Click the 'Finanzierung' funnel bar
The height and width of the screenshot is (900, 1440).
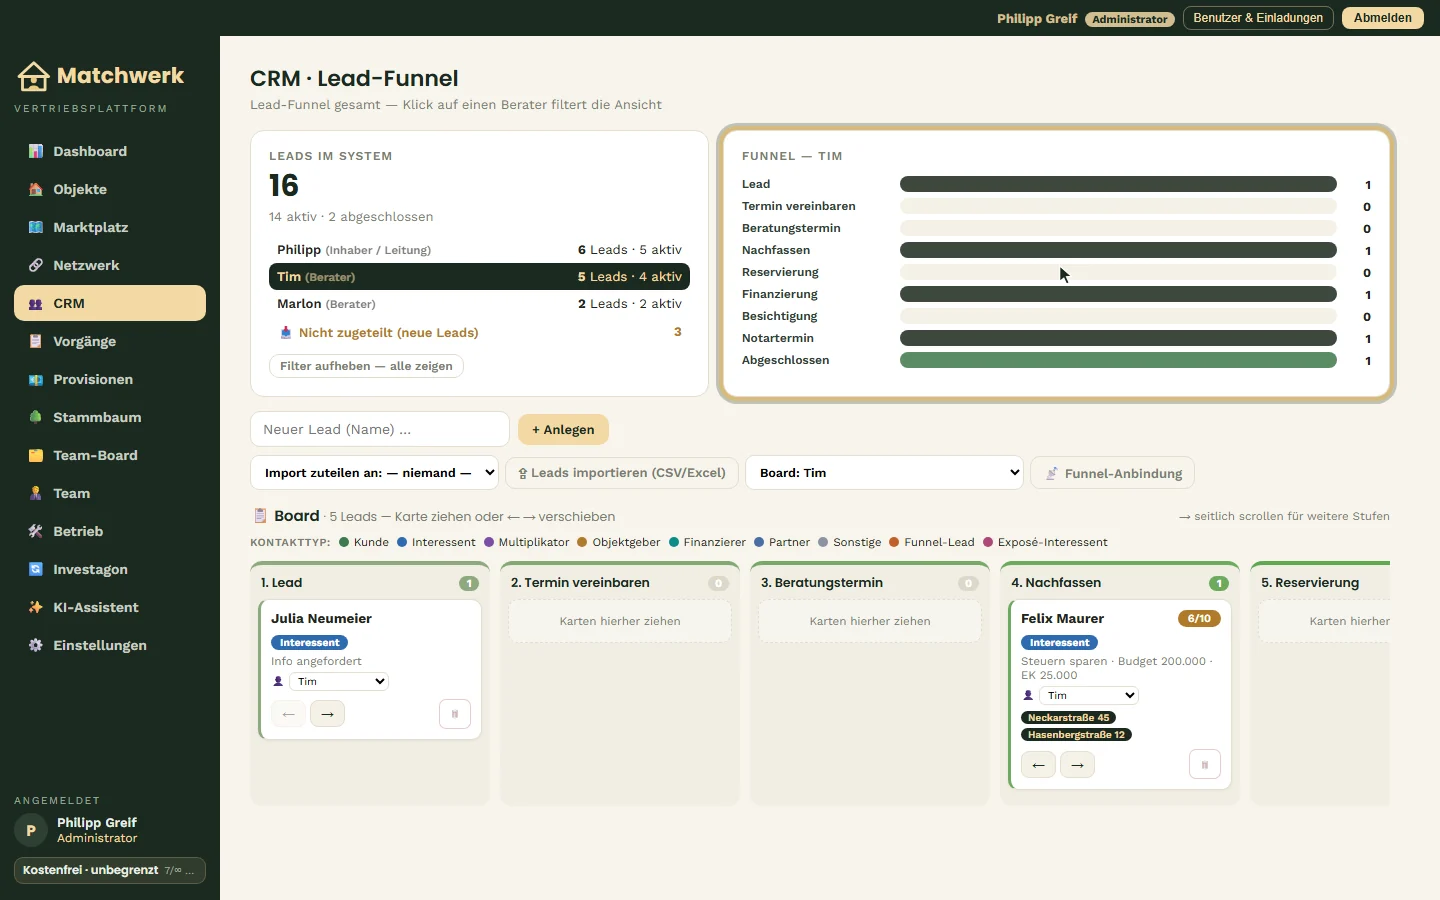click(x=1118, y=294)
